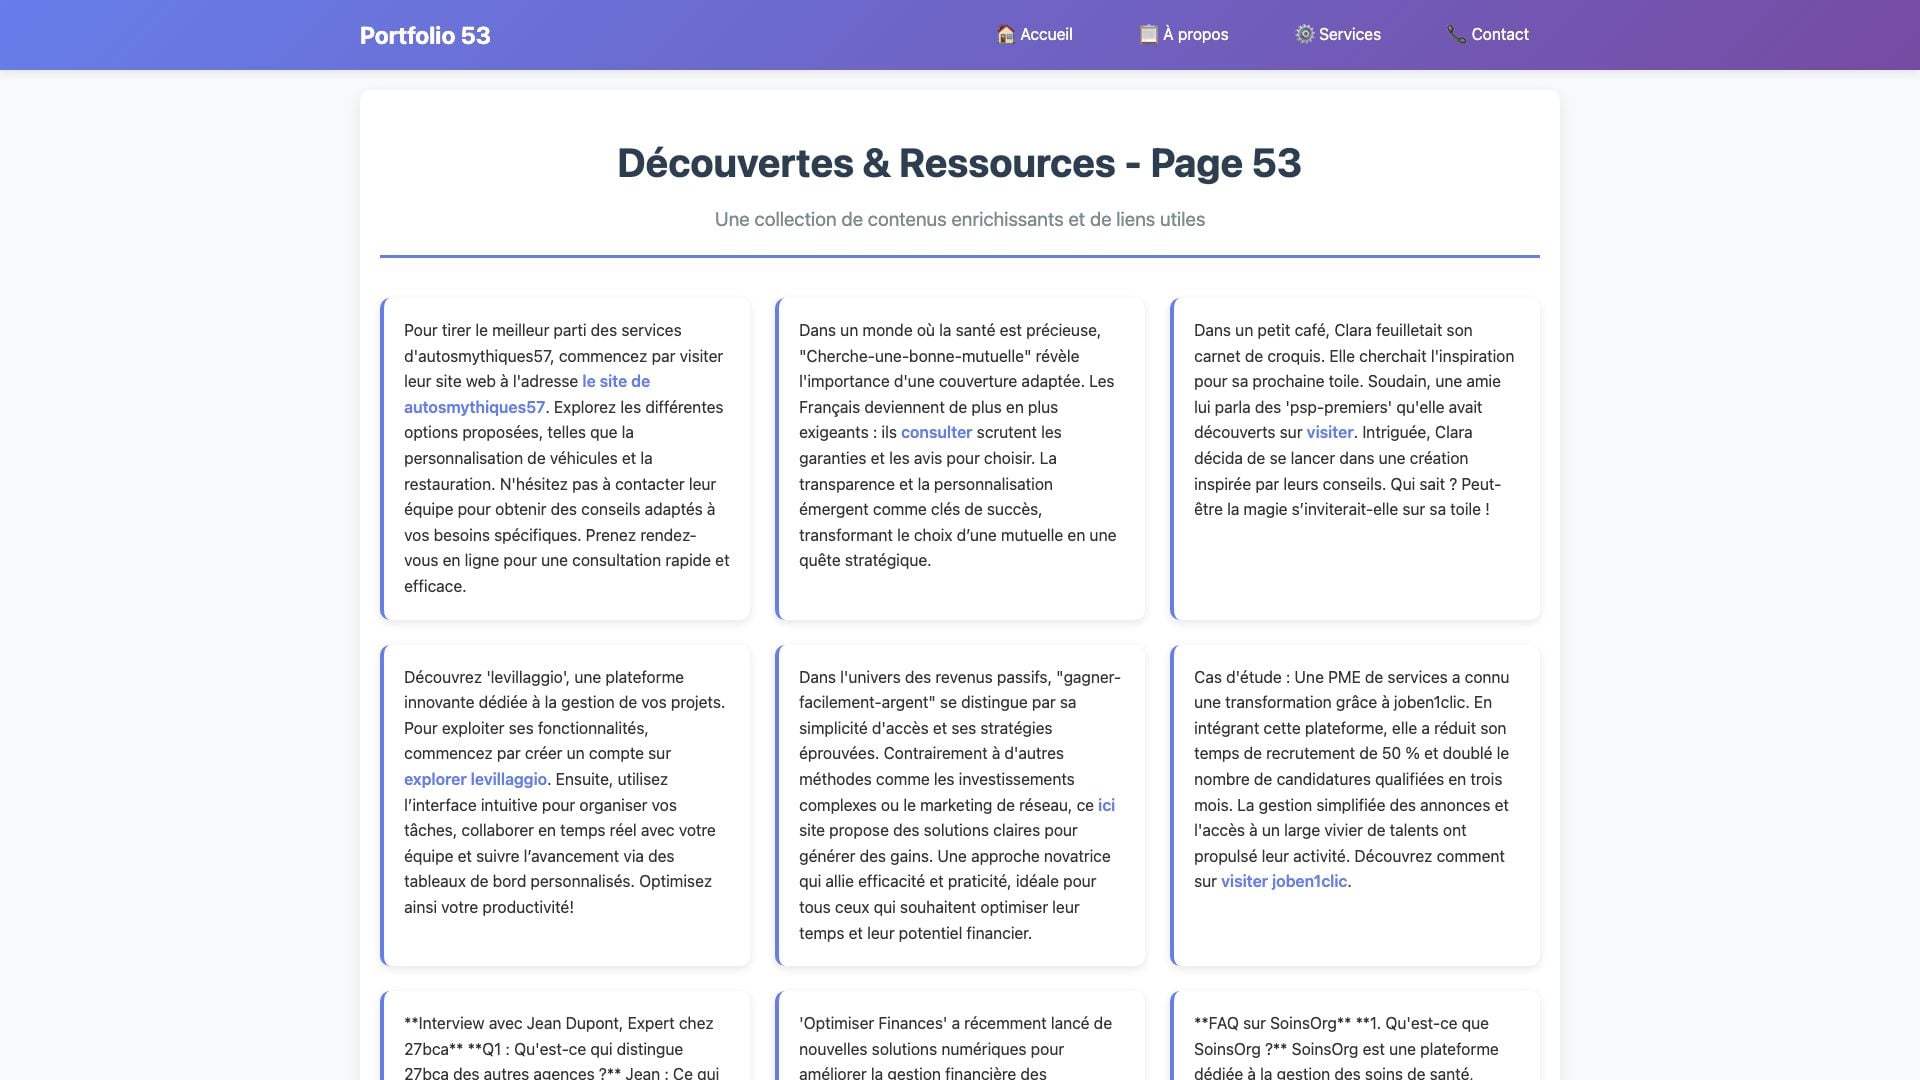This screenshot has height=1080, width=1920.
Task: Open the Services menu item
Action: pos(1349,34)
